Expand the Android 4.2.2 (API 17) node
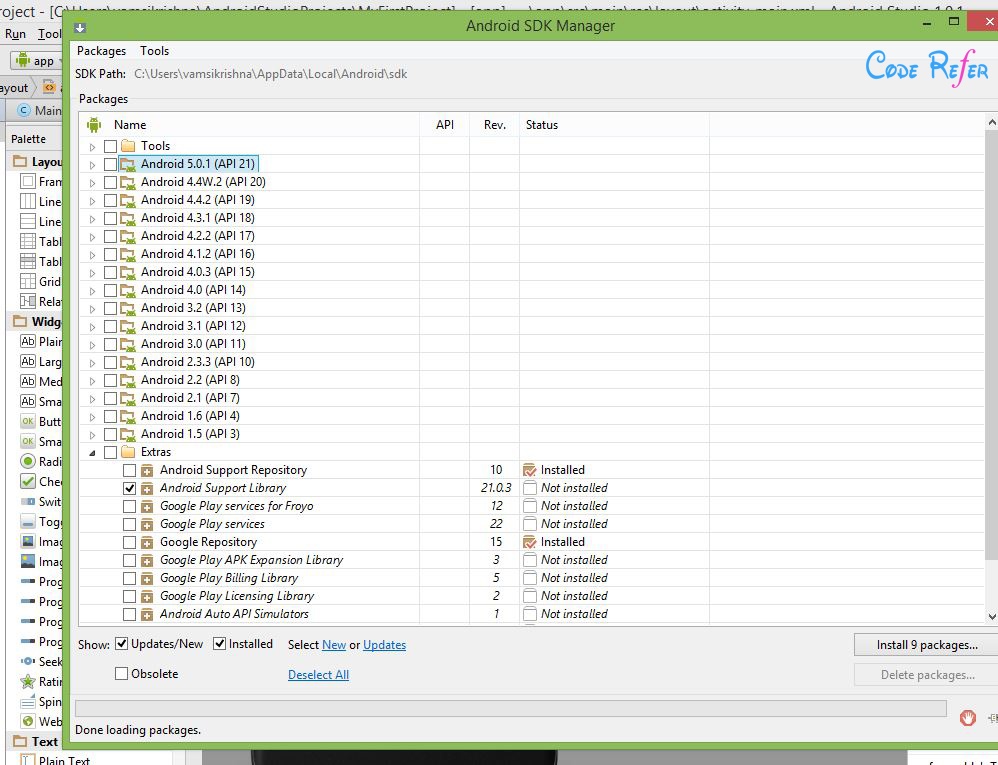Viewport: 998px width, 765px height. (92, 237)
